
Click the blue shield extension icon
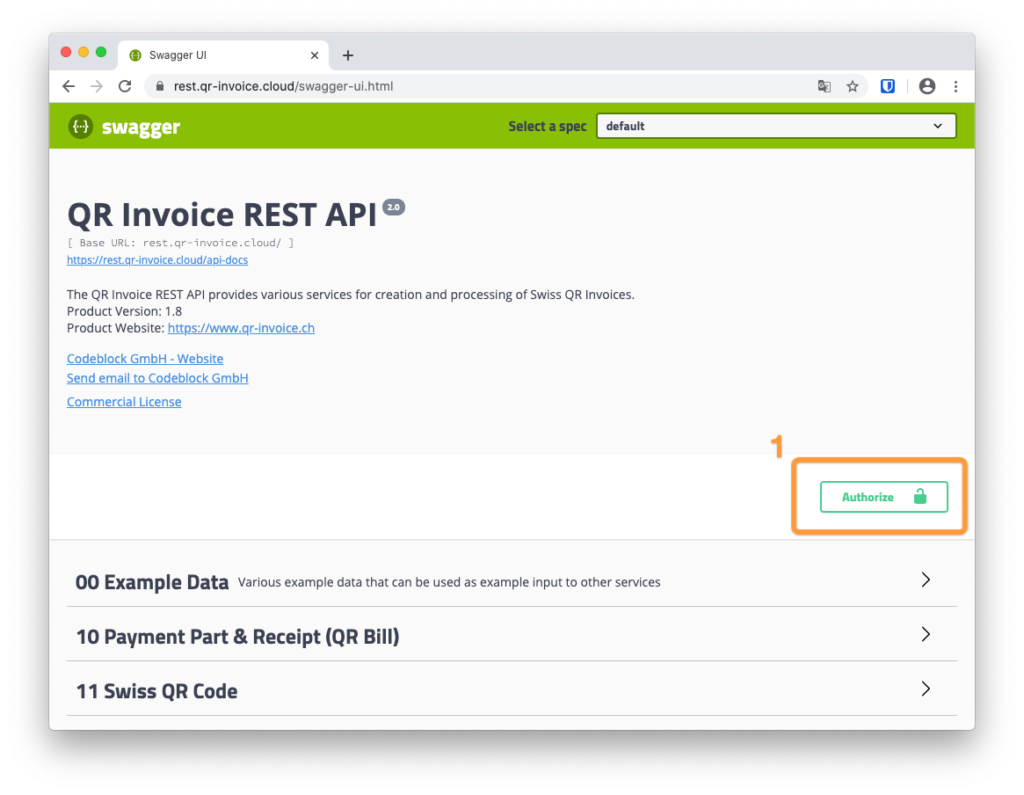pyautogui.click(x=887, y=87)
